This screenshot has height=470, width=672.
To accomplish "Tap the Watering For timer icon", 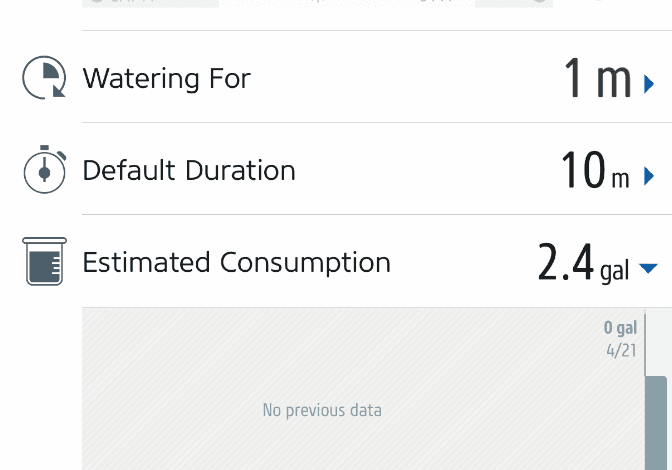I will point(44,78).
